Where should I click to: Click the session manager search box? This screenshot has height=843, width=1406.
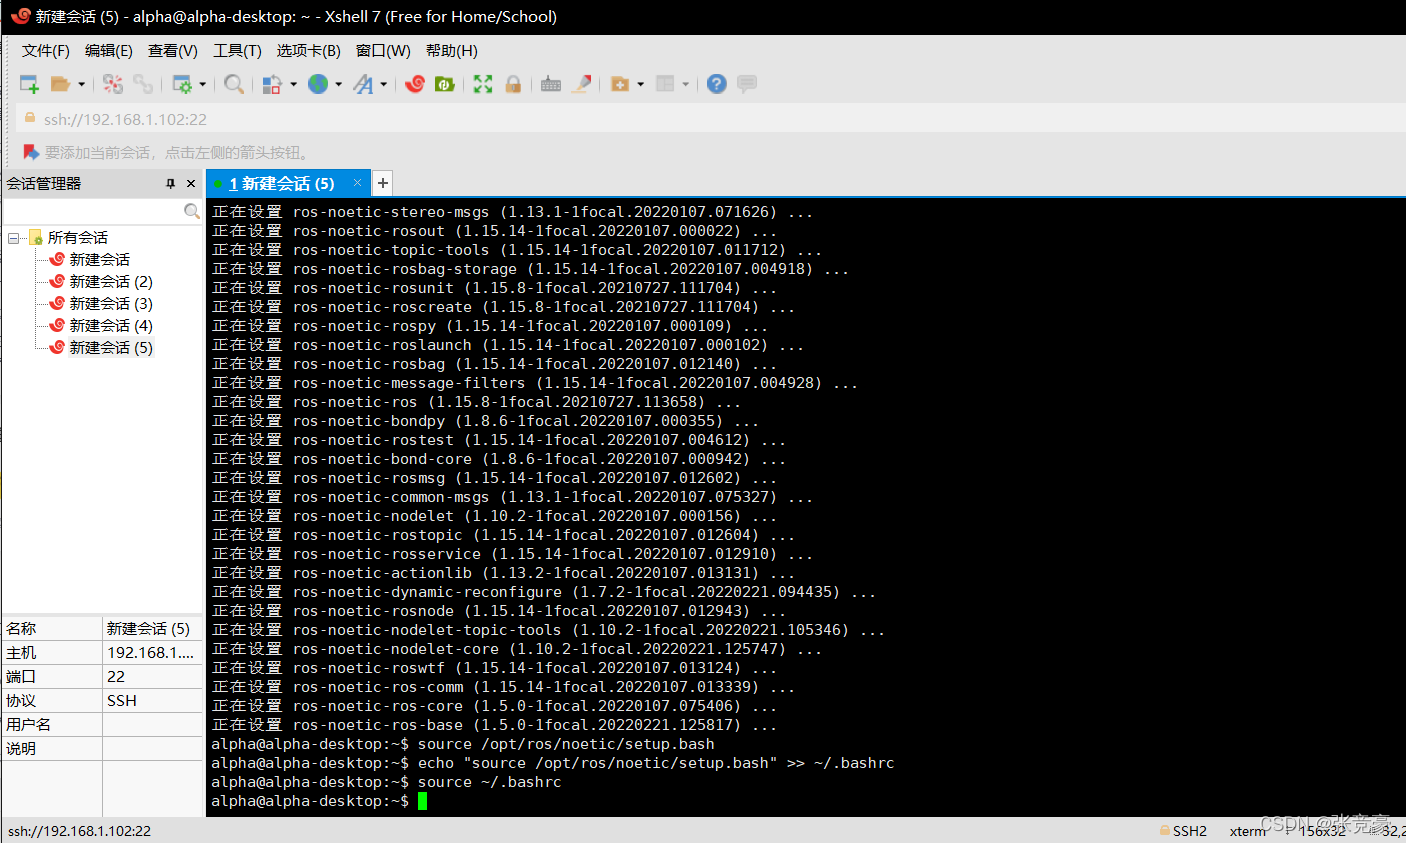(x=93, y=211)
